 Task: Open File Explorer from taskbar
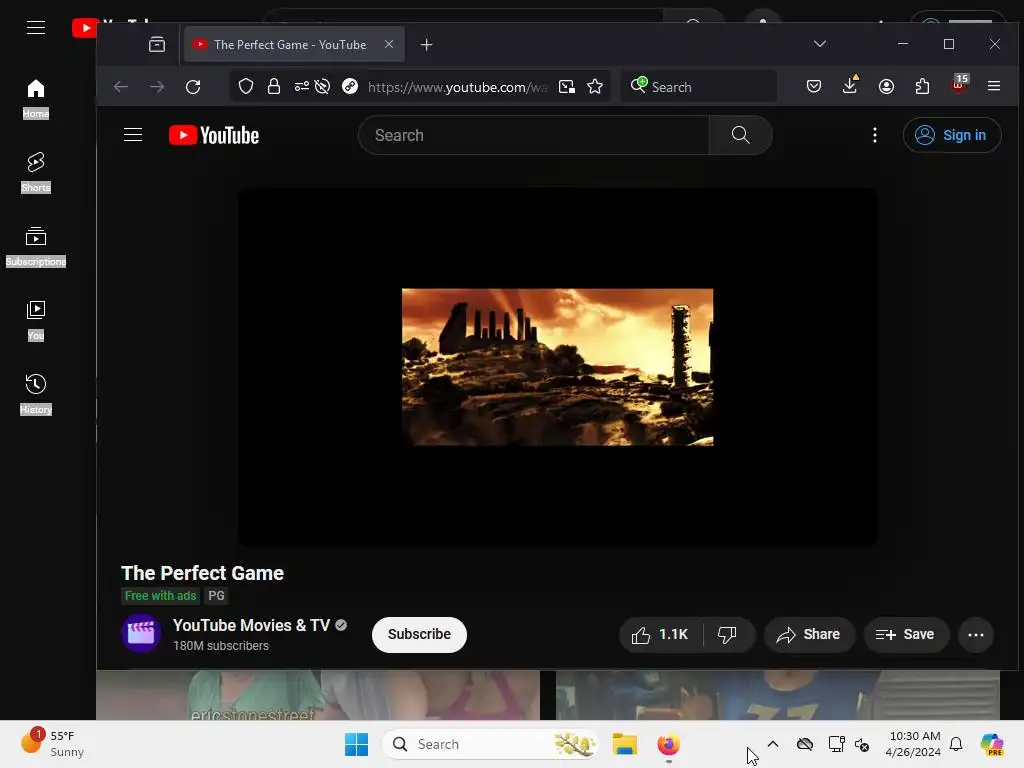pos(624,744)
